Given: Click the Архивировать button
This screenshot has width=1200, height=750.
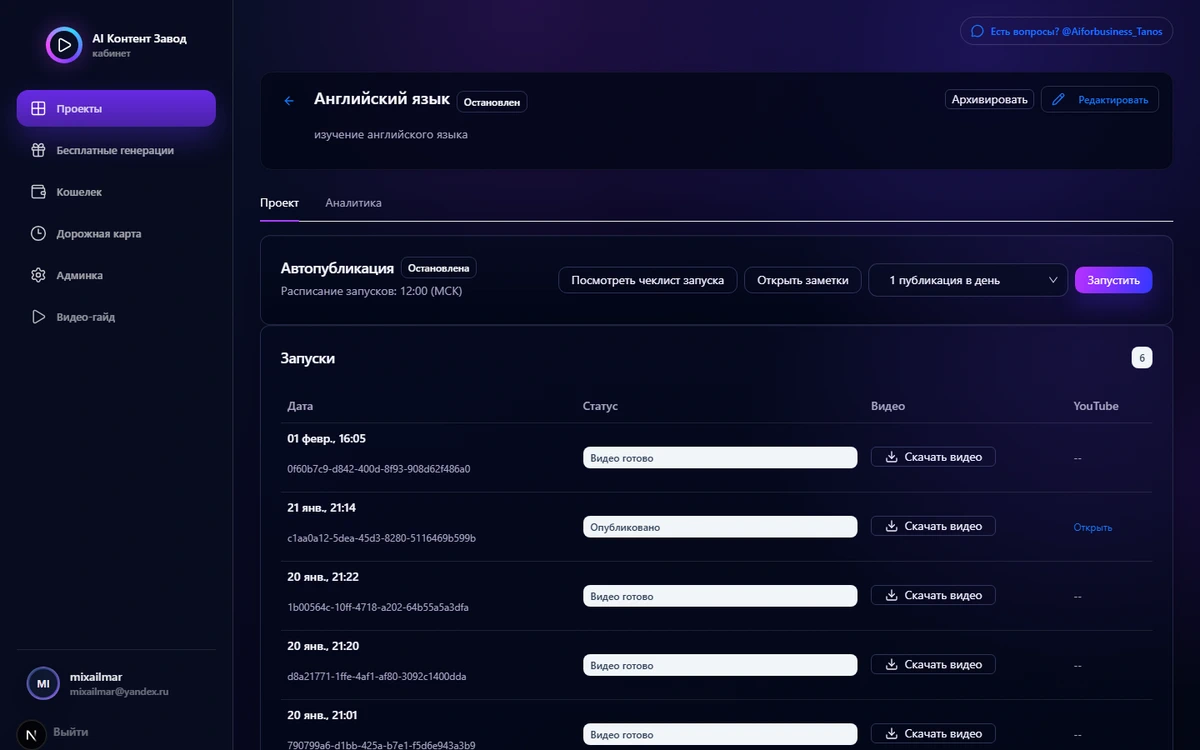Looking at the screenshot, I should pyautogui.click(x=989, y=99).
